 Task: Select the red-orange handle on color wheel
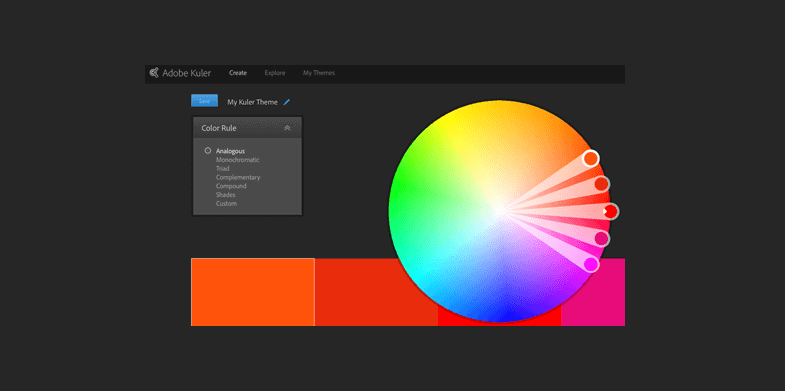click(601, 184)
